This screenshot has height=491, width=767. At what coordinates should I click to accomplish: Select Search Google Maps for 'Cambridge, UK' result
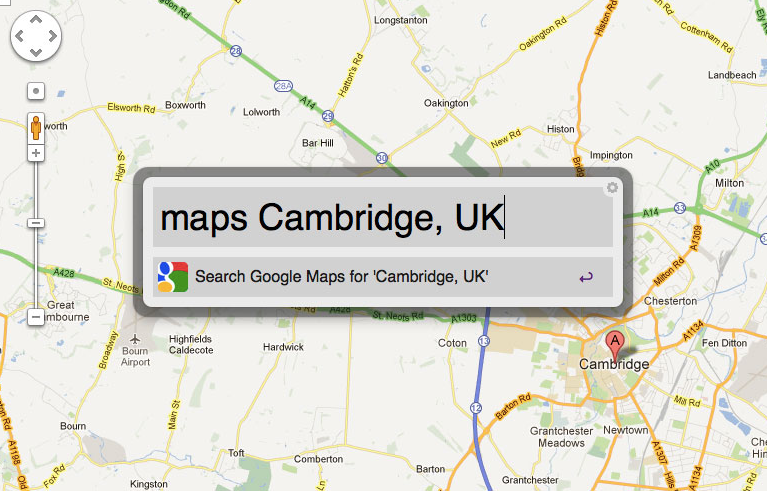pyautogui.click(x=383, y=277)
